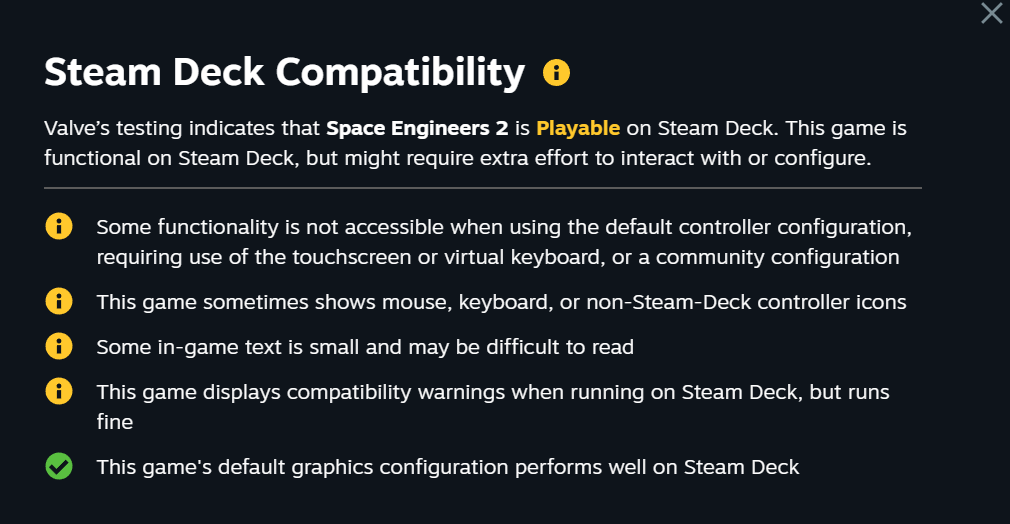Click the horizontal divider below the description
1010x524 pixels.
(482, 187)
